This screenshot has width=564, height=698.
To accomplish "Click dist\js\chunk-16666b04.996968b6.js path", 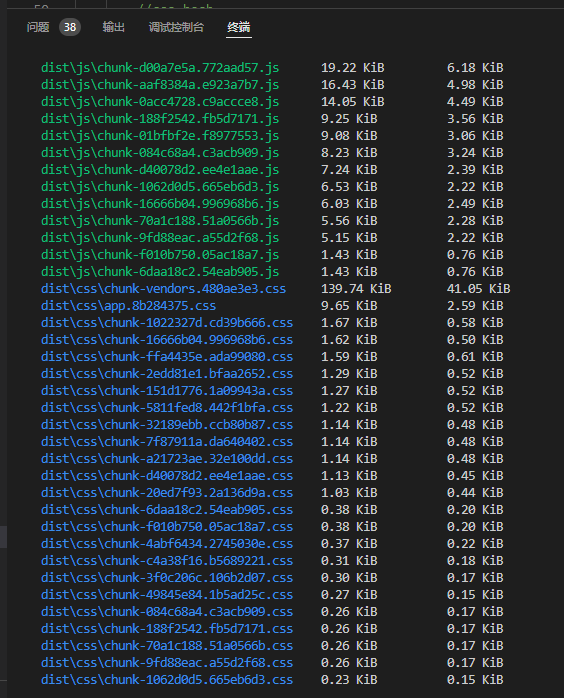I will (160, 203).
